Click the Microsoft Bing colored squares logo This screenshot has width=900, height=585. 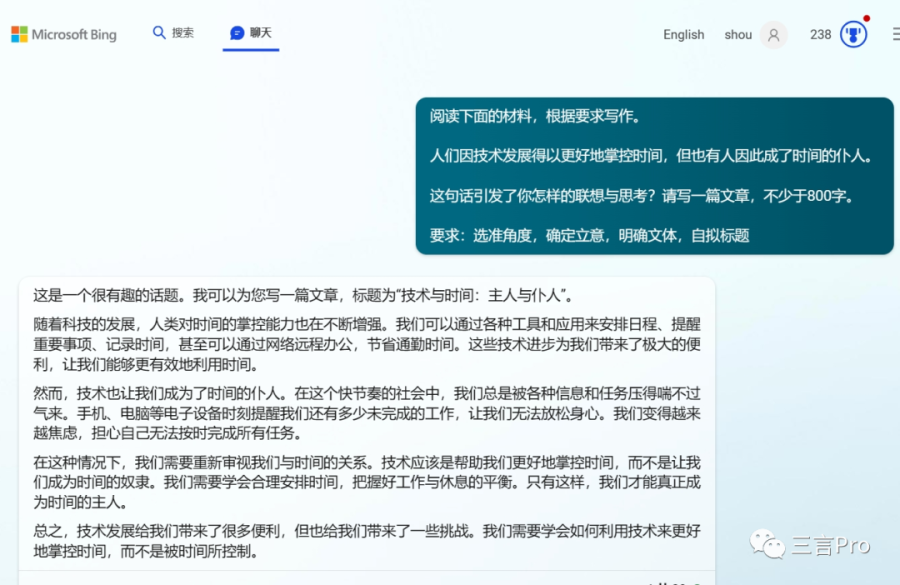19,34
